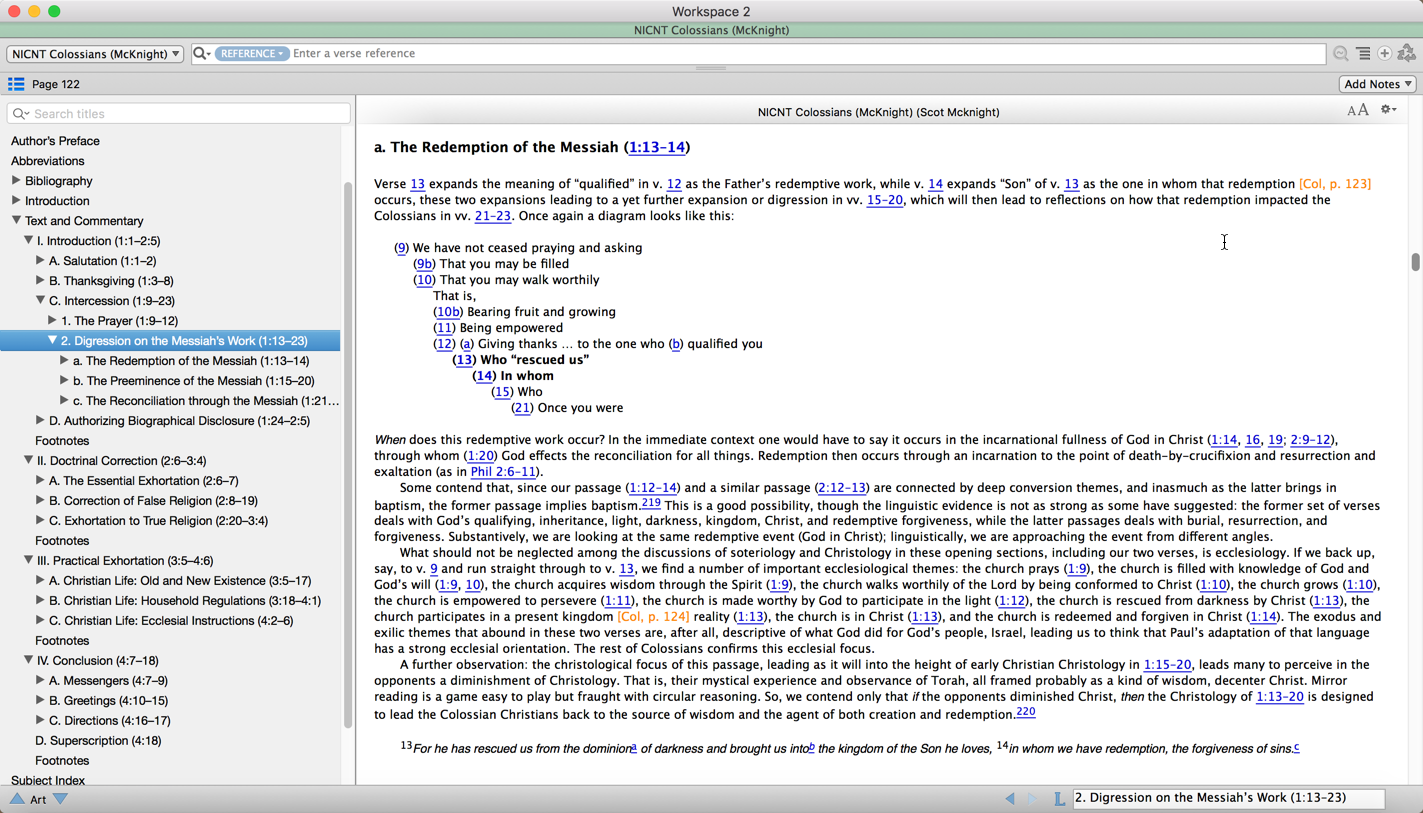Click the circled plus icon
Image resolution: width=1423 pixels, height=813 pixels.
click(1385, 54)
